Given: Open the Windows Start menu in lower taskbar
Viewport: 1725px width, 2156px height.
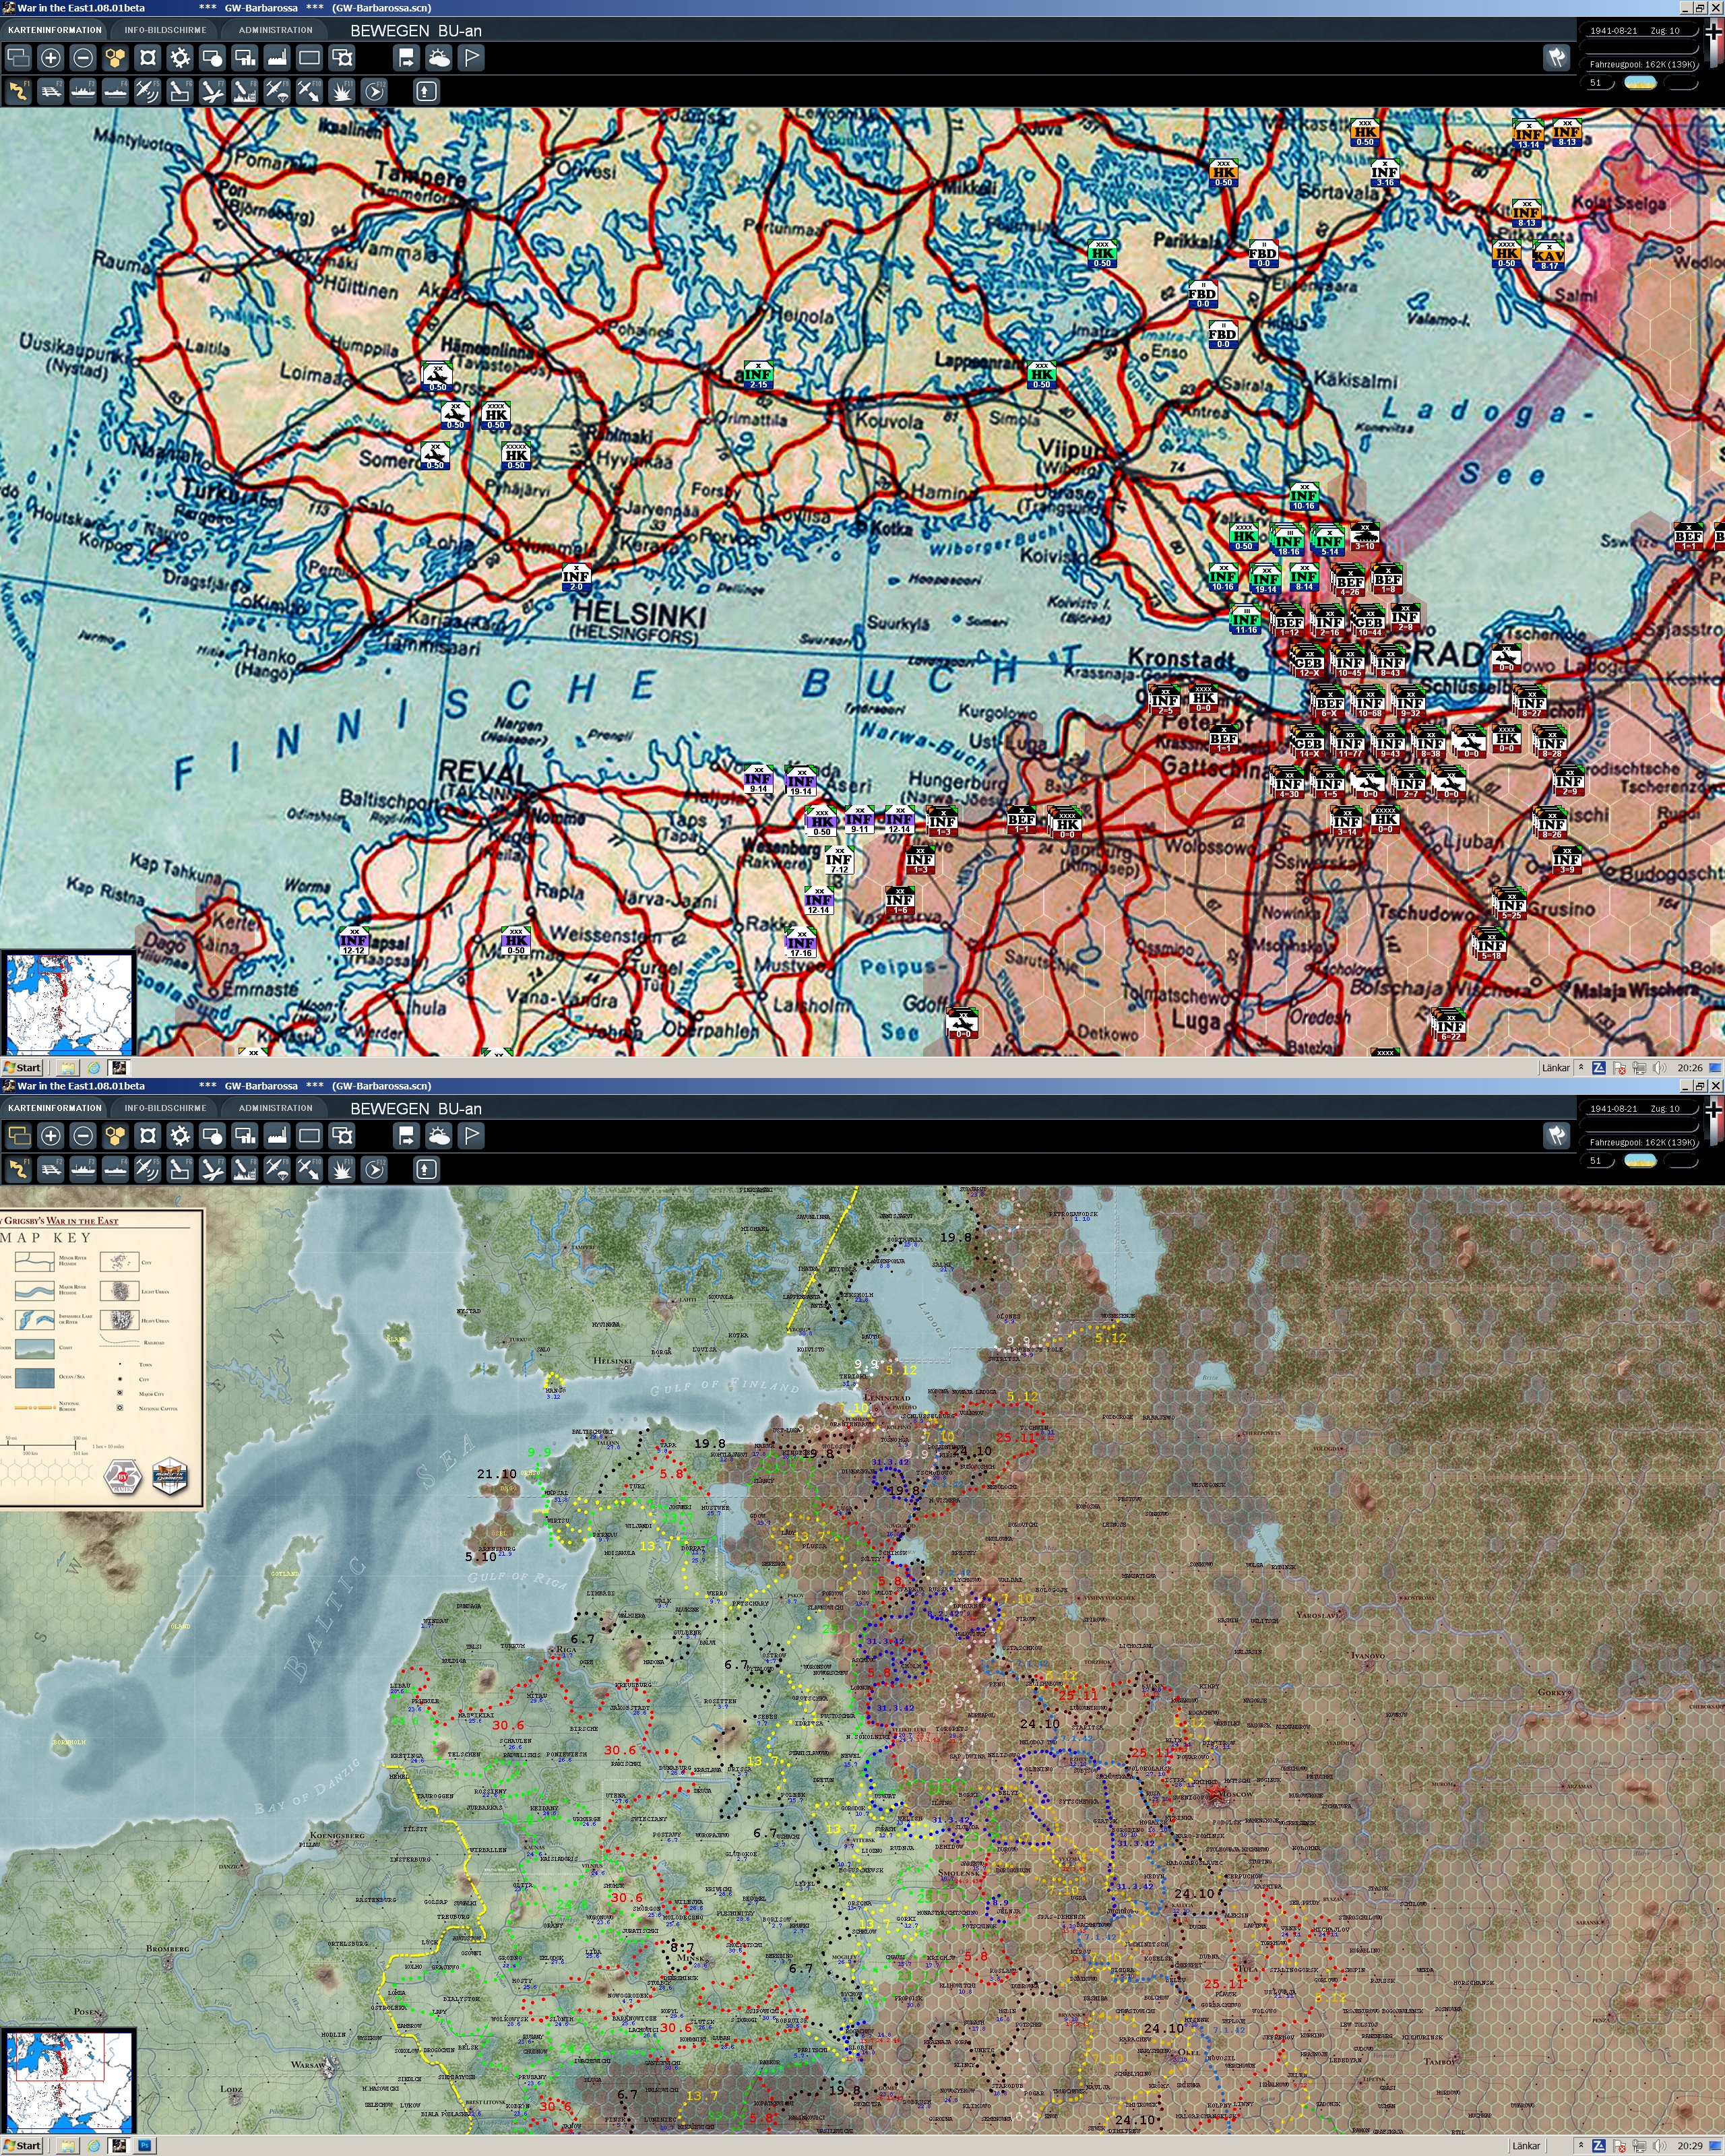Looking at the screenshot, I should click(22, 2145).
